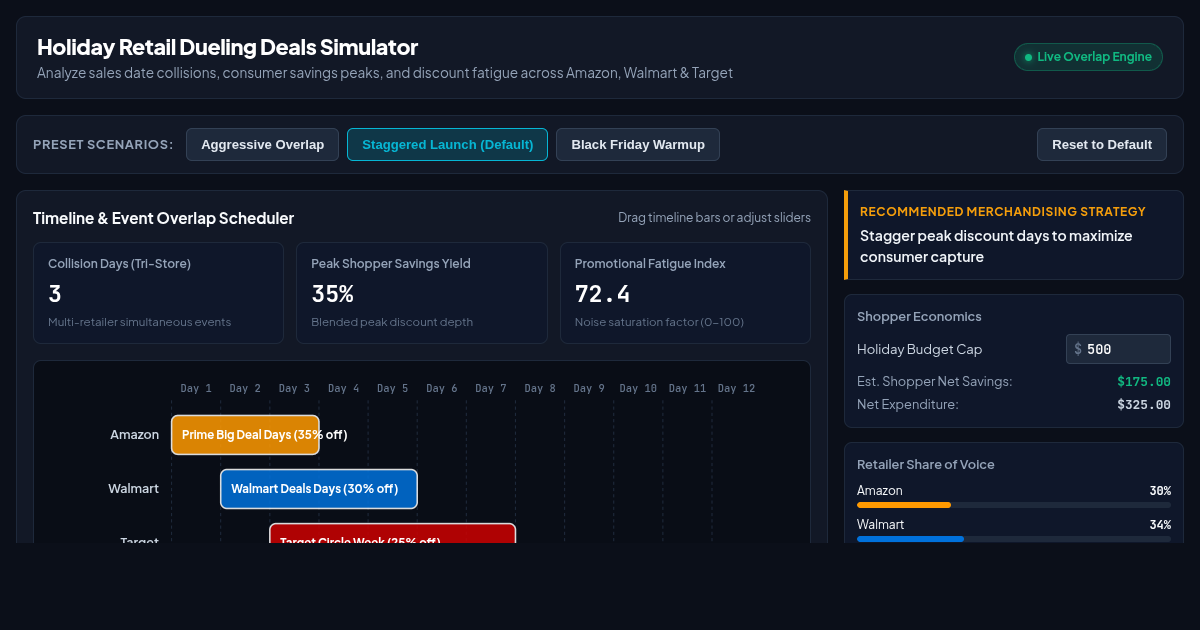Click the Walmart row label in timeline
Screen dimensions: 1200x630
(134, 489)
